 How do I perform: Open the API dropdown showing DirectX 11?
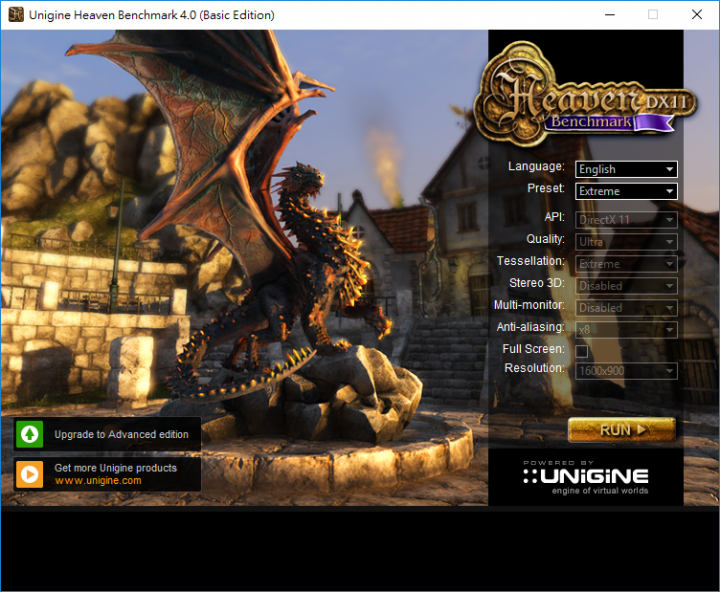[626, 220]
